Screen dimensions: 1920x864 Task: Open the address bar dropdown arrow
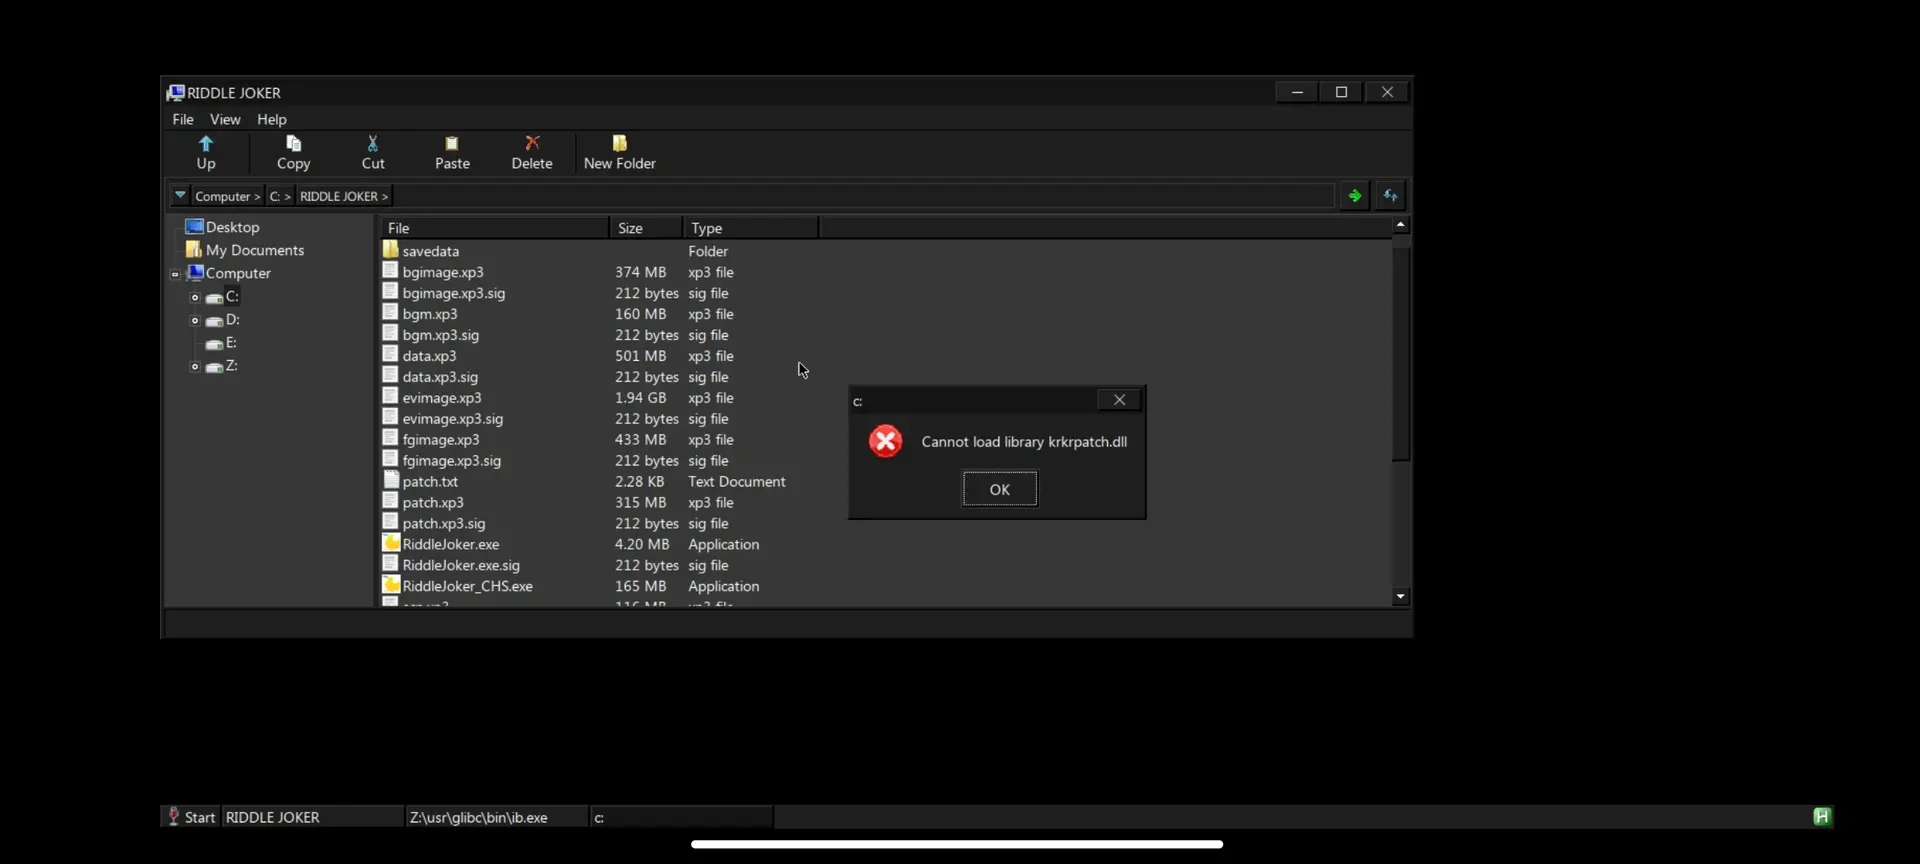pyautogui.click(x=180, y=195)
